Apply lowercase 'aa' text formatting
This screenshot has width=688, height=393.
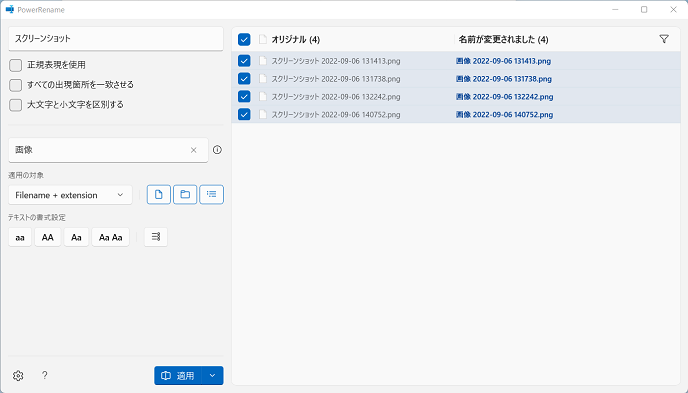20,237
